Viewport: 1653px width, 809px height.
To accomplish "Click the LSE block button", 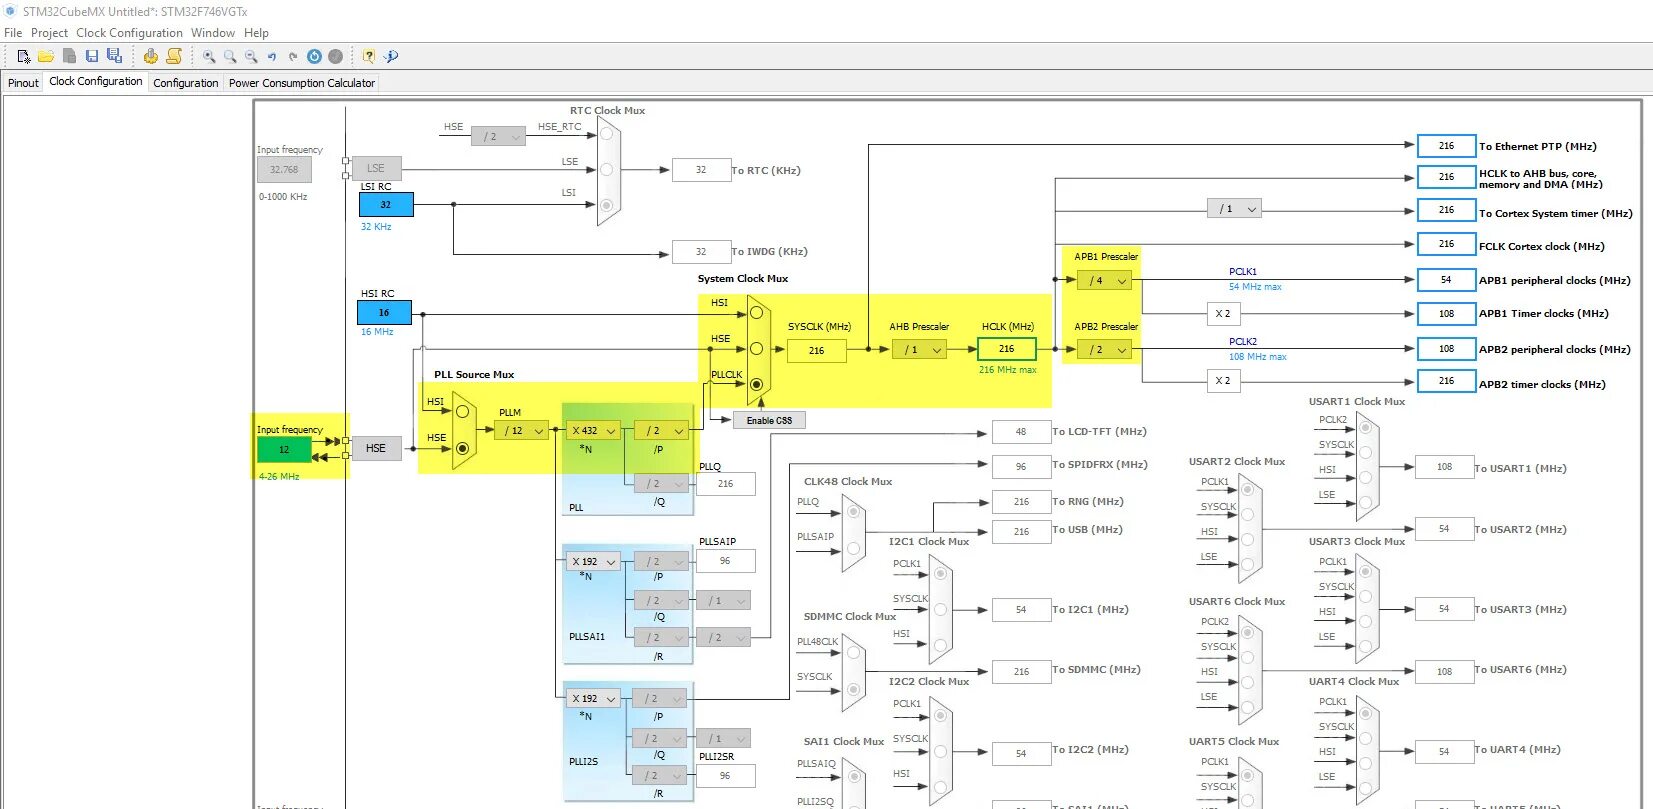I will coord(376,168).
